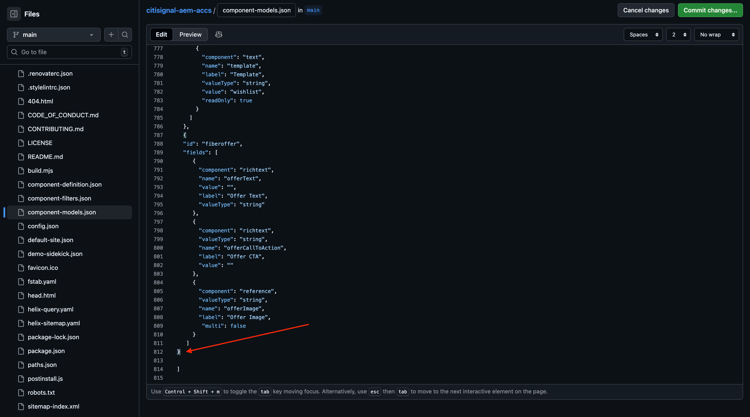Open CODE_OF_CONDUCT.md file
The image size is (750, 417).
click(x=63, y=115)
